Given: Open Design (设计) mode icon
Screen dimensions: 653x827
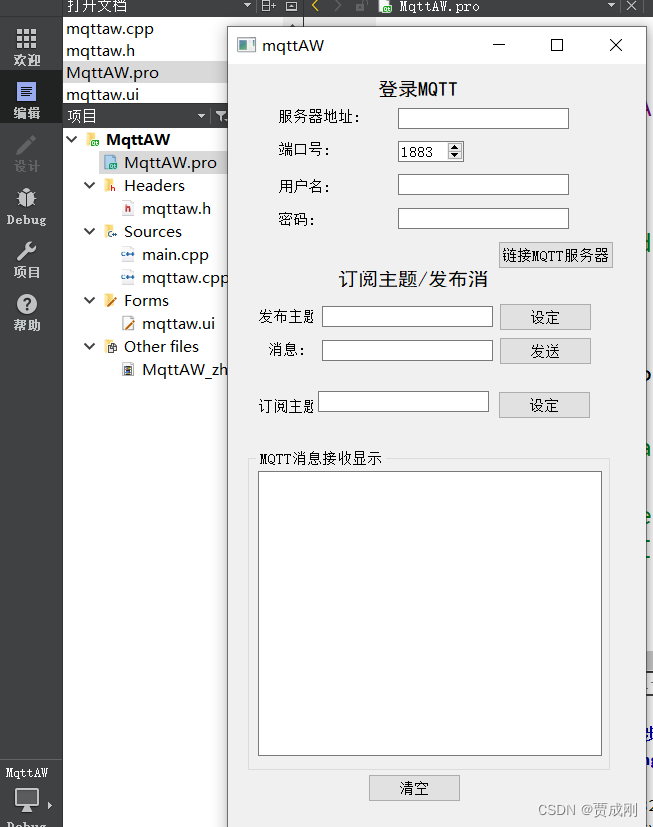Looking at the screenshot, I should click(26, 146).
